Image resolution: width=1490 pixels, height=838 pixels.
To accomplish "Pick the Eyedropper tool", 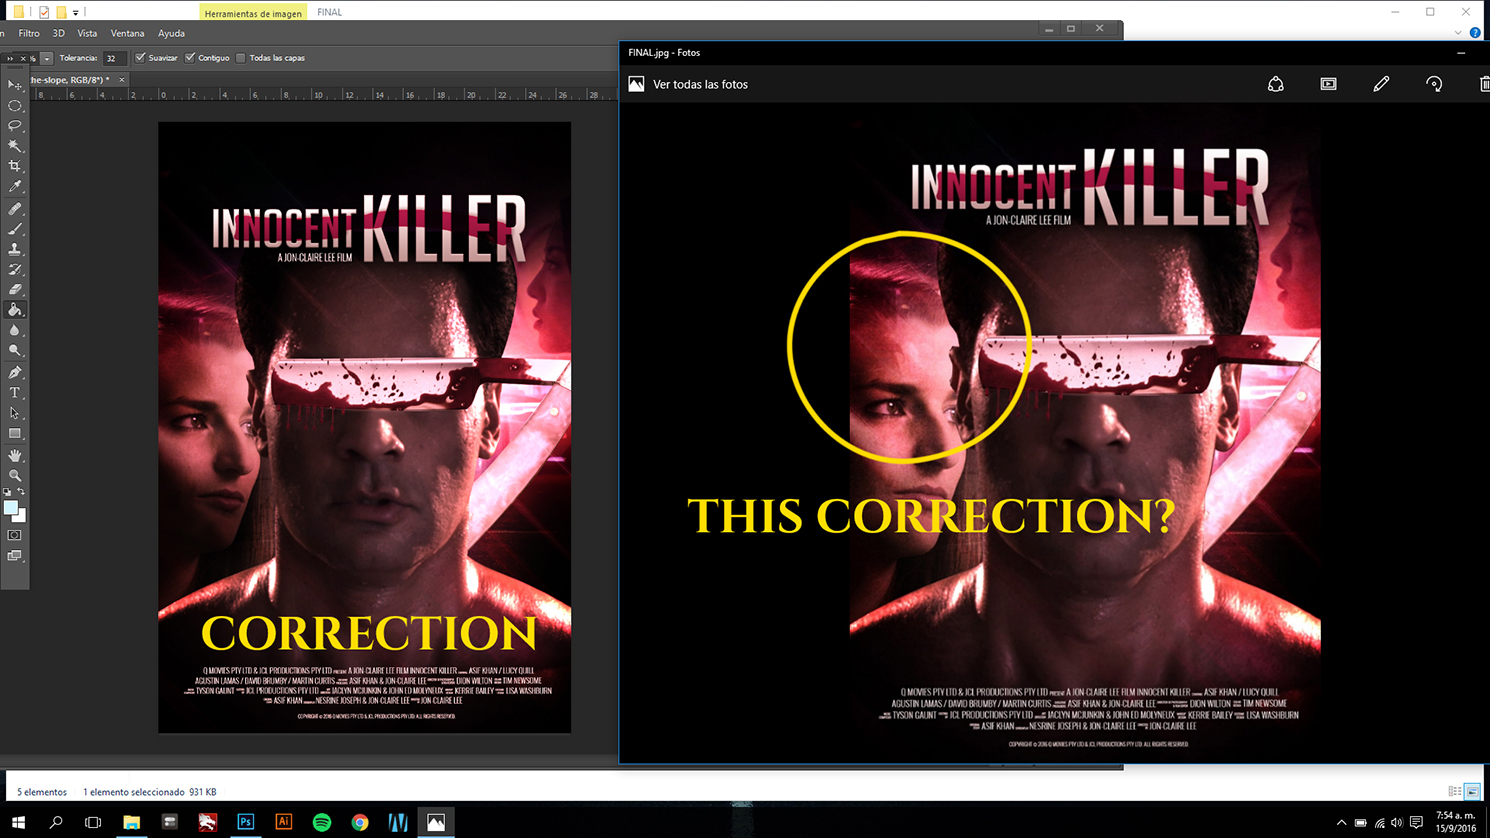I will (15, 187).
